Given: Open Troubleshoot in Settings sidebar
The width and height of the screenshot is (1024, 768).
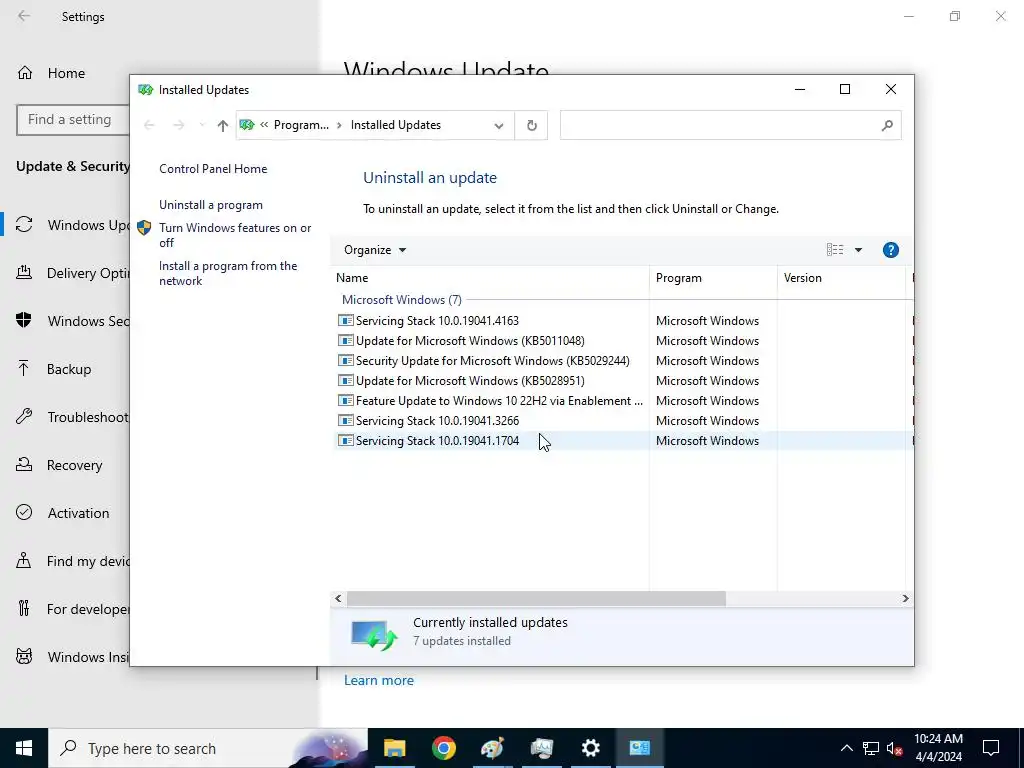Looking at the screenshot, I should (x=72, y=417).
